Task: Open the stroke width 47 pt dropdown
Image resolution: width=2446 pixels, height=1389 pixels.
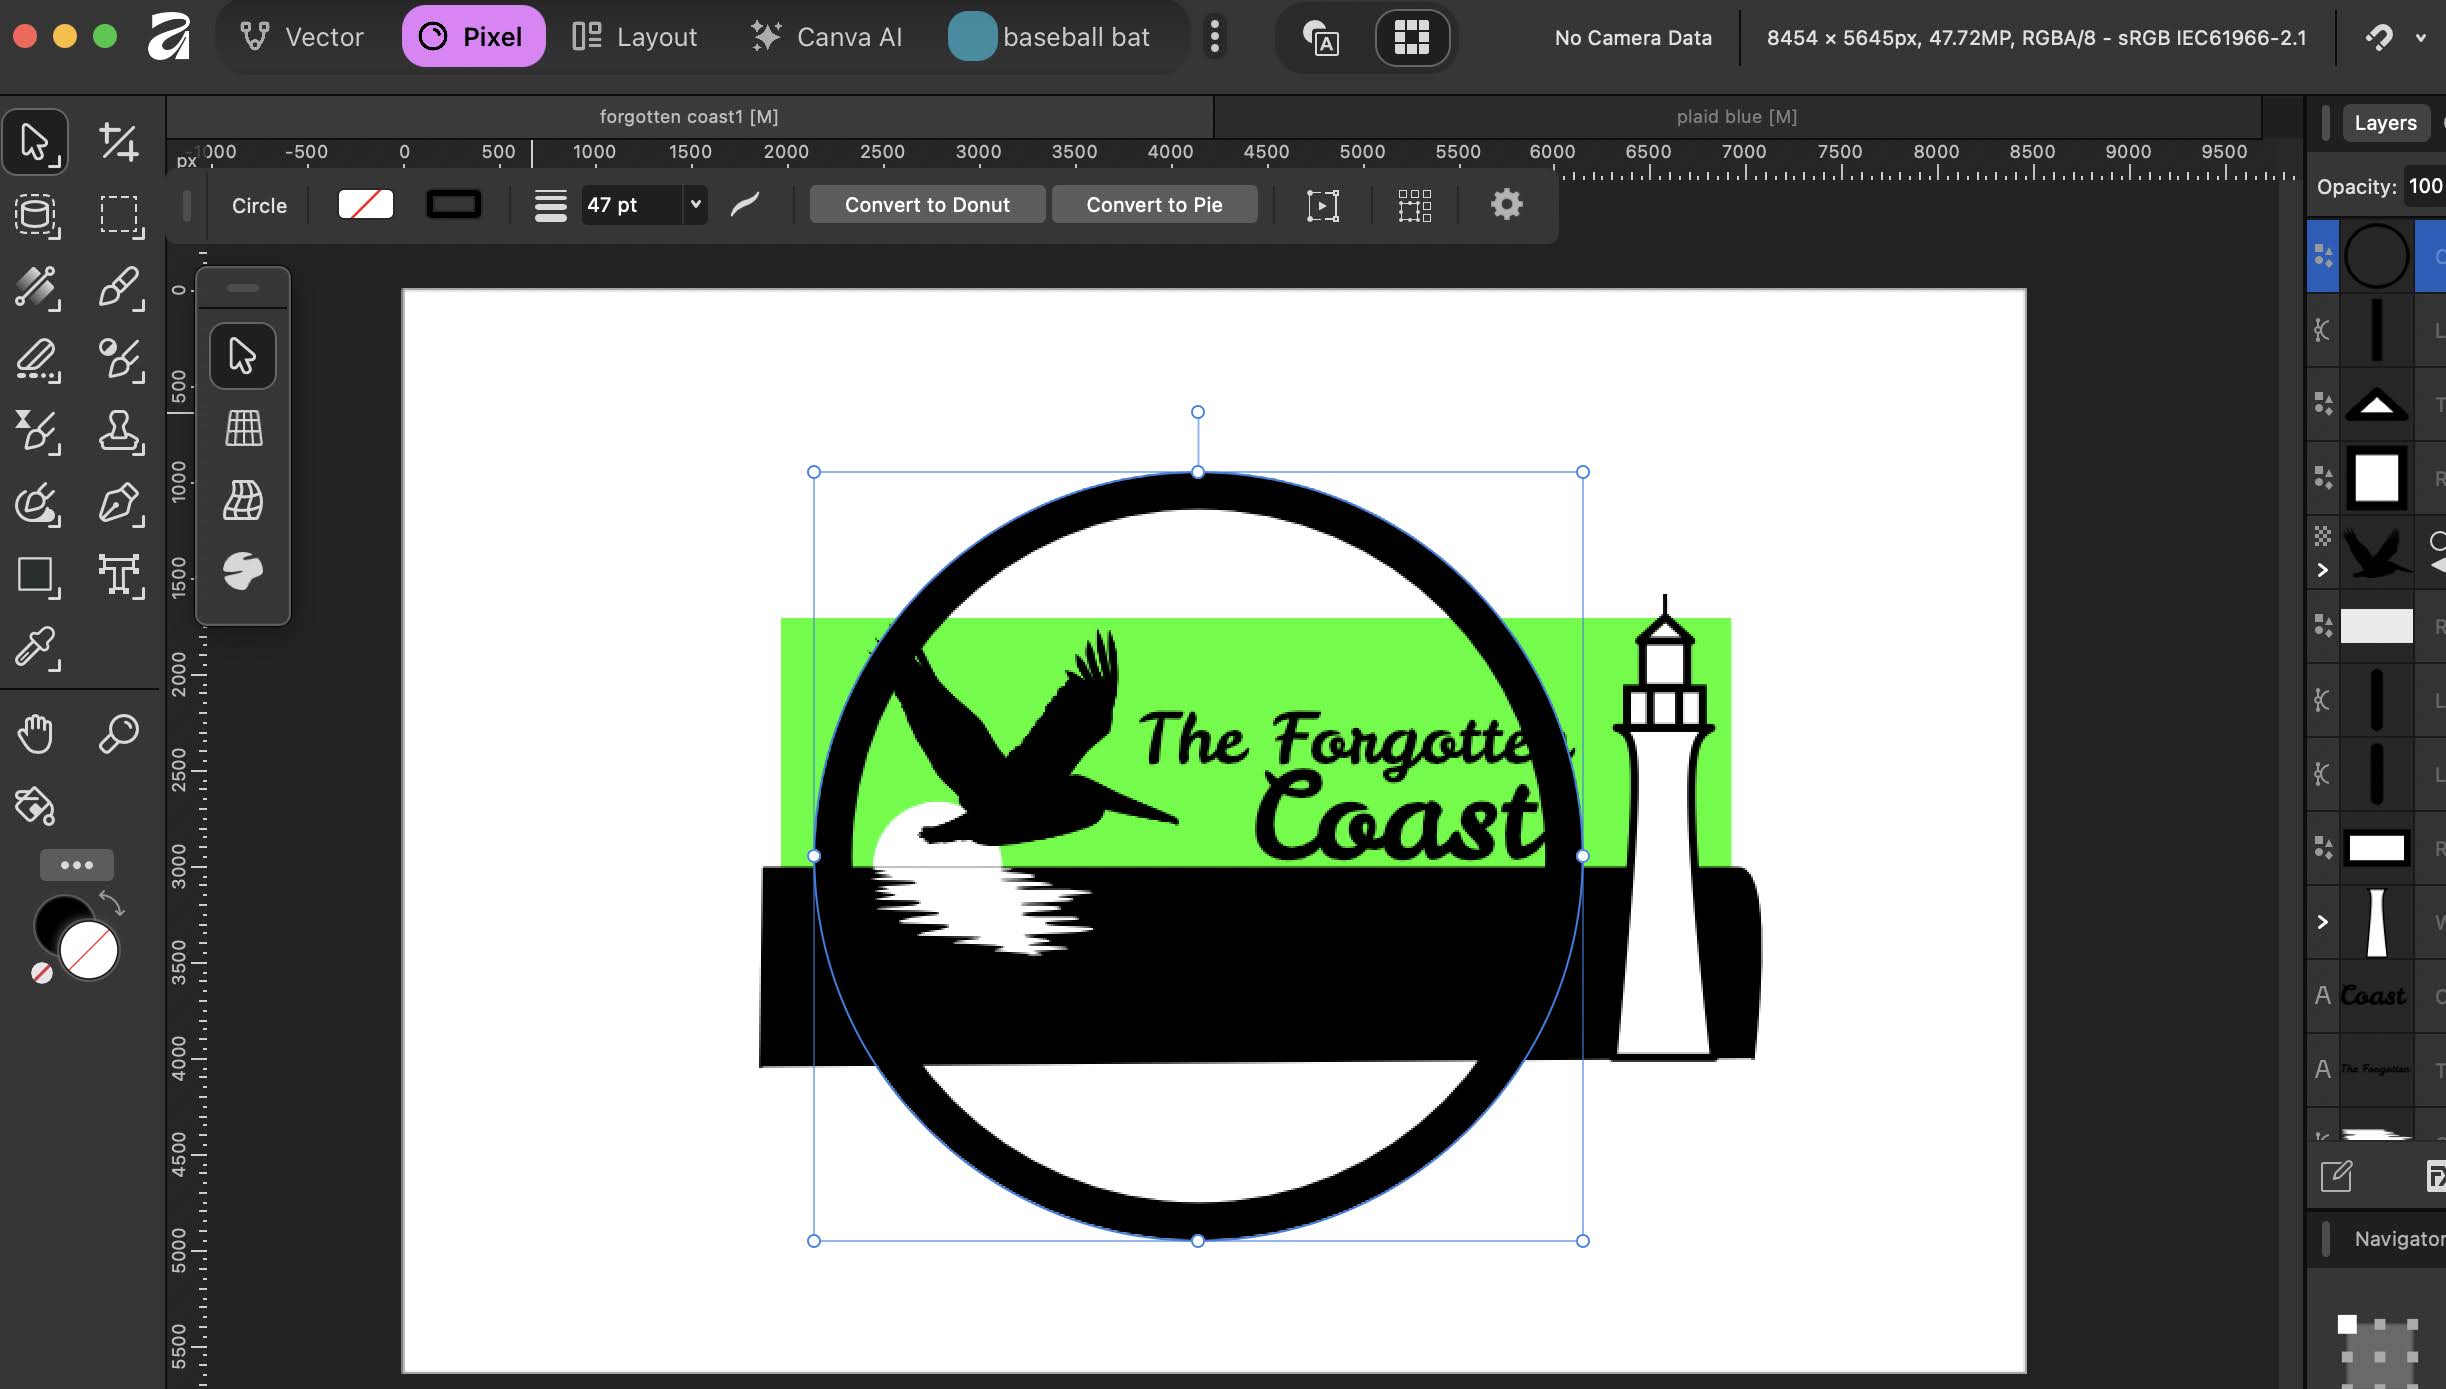Action: (x=695, y=205)
